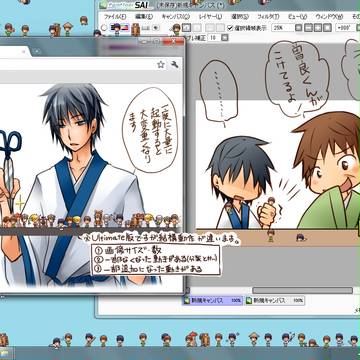
Task: Open the ファイル(F) menu in SAI
Action: (115, 16)
